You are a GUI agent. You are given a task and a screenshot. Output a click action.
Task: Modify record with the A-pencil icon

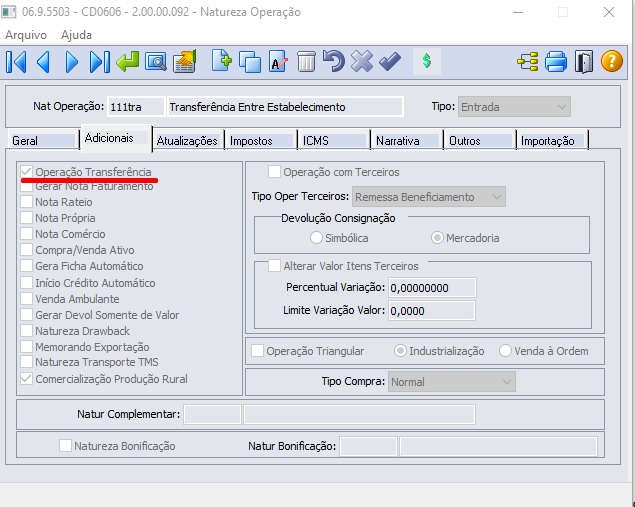278,62
